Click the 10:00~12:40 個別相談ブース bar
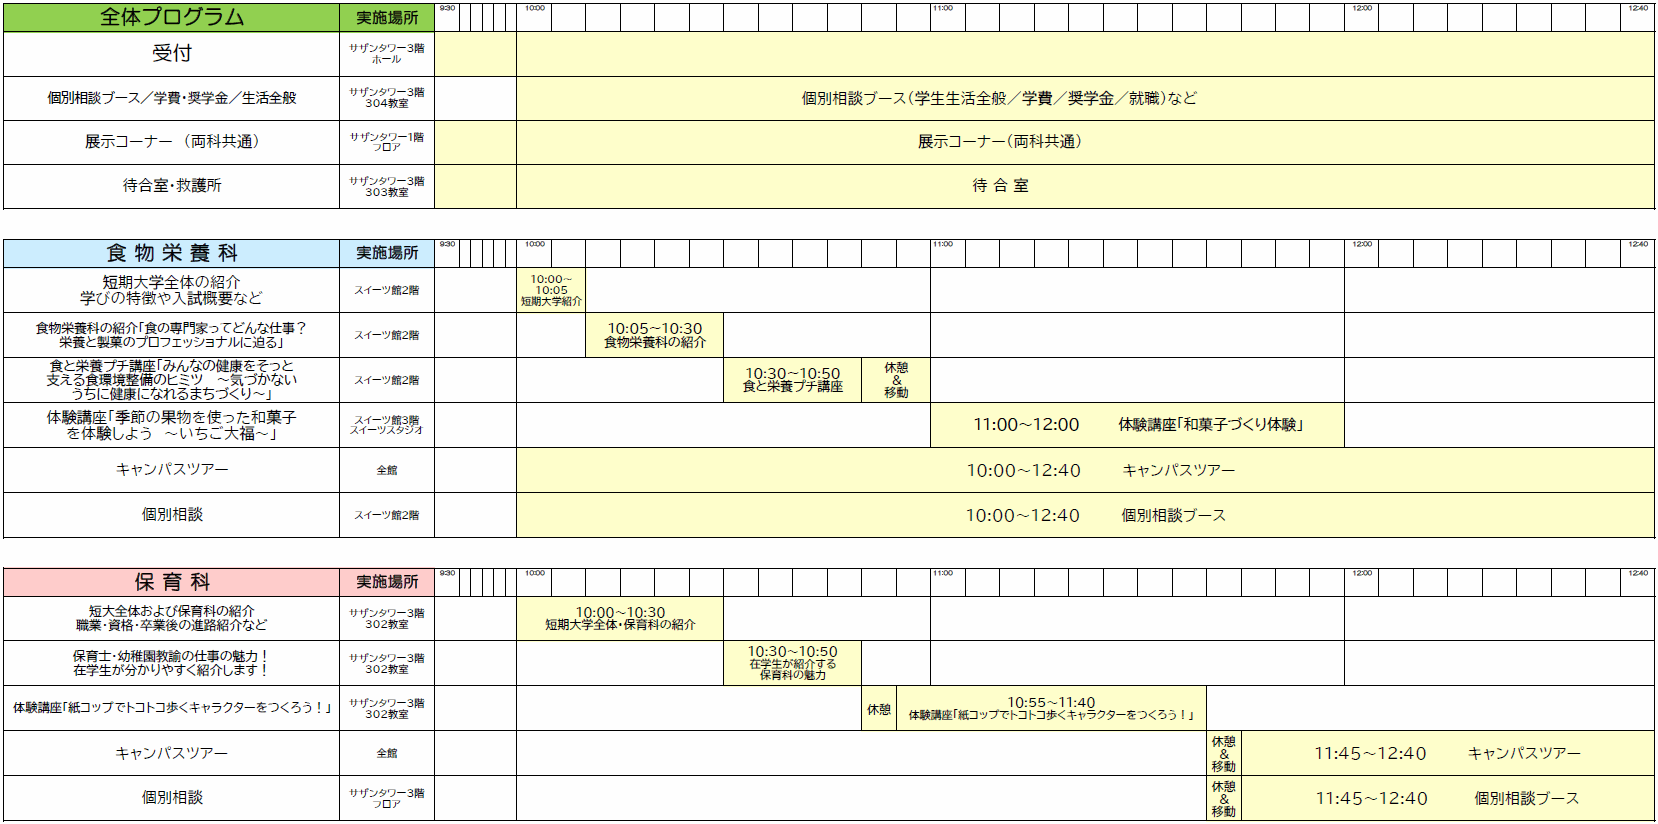 coord(1085,515)
